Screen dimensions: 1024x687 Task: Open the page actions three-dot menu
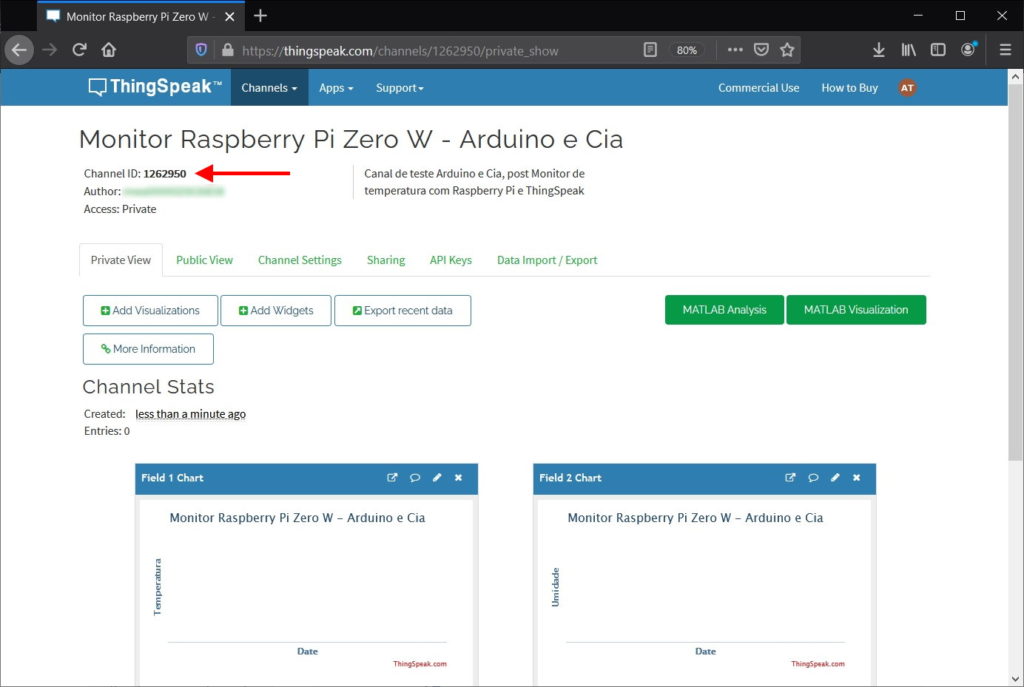735,50
